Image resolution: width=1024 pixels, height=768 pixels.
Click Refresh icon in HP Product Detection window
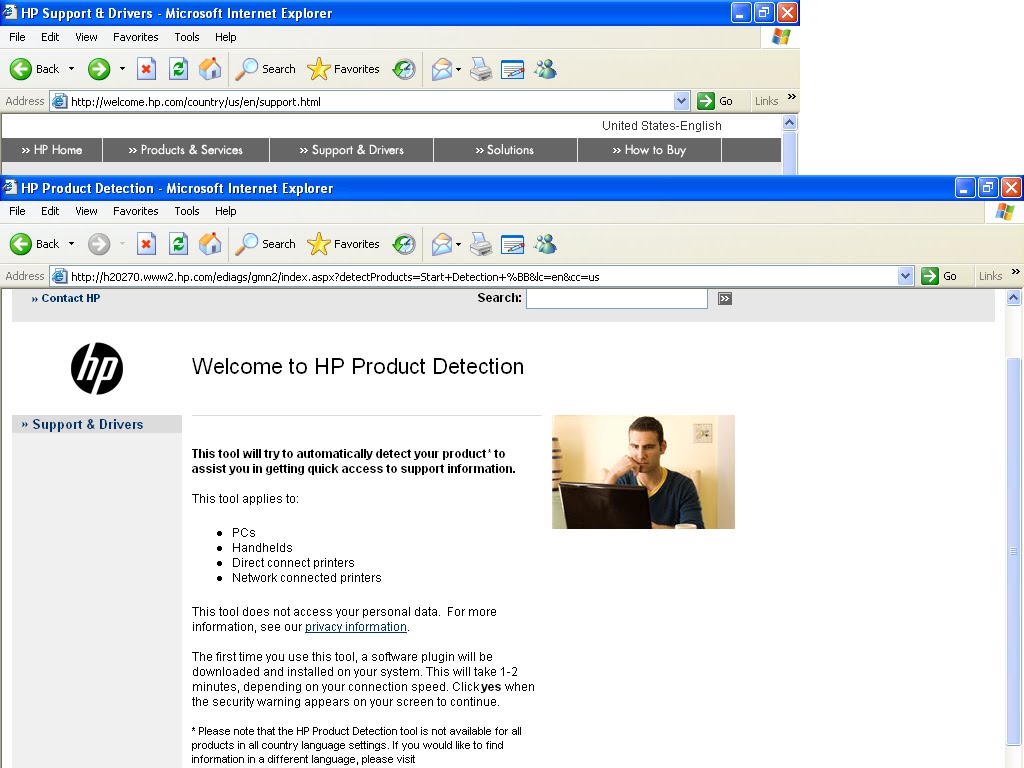[x=178, y=244]
